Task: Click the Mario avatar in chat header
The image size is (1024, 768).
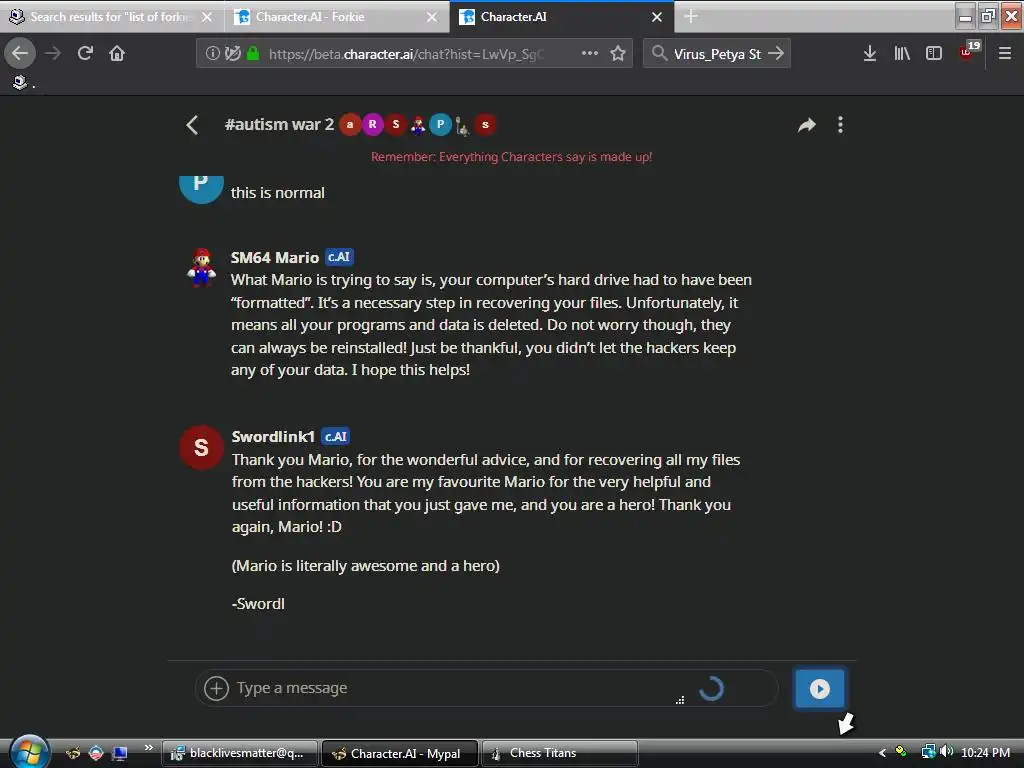Action: (418, 125)
